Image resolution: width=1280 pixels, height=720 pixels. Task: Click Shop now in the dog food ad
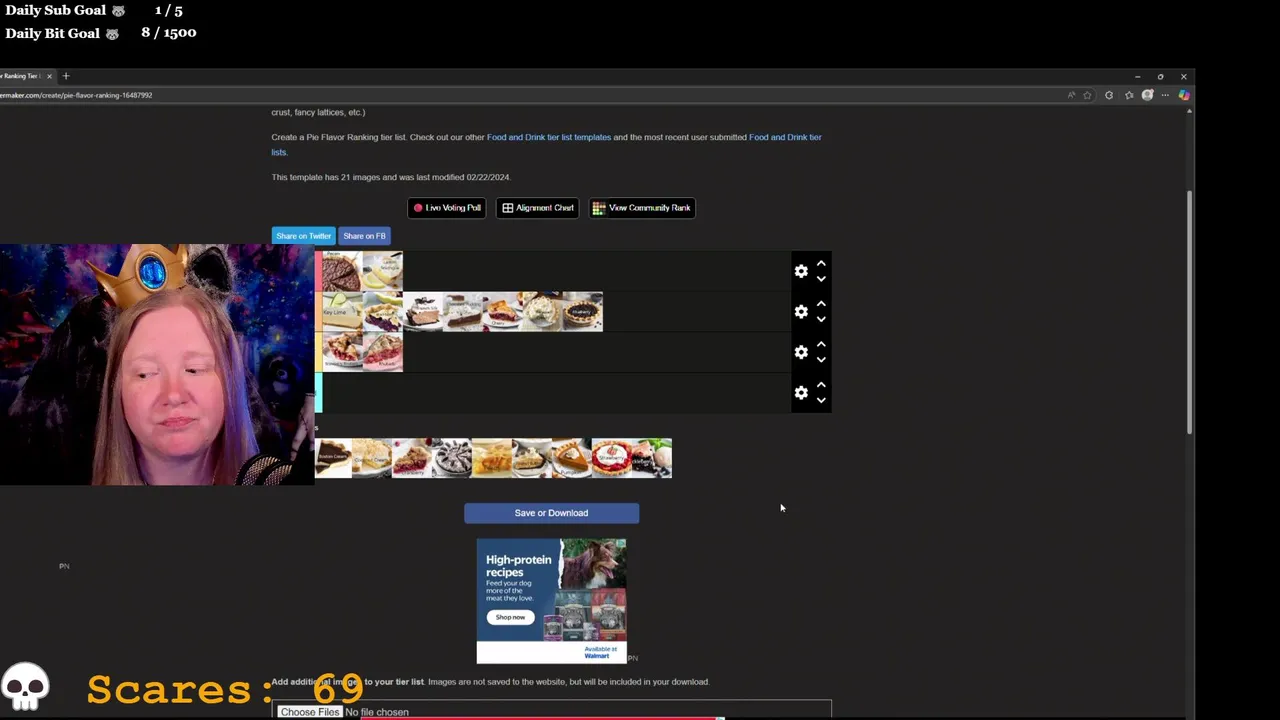coord(509,617)
